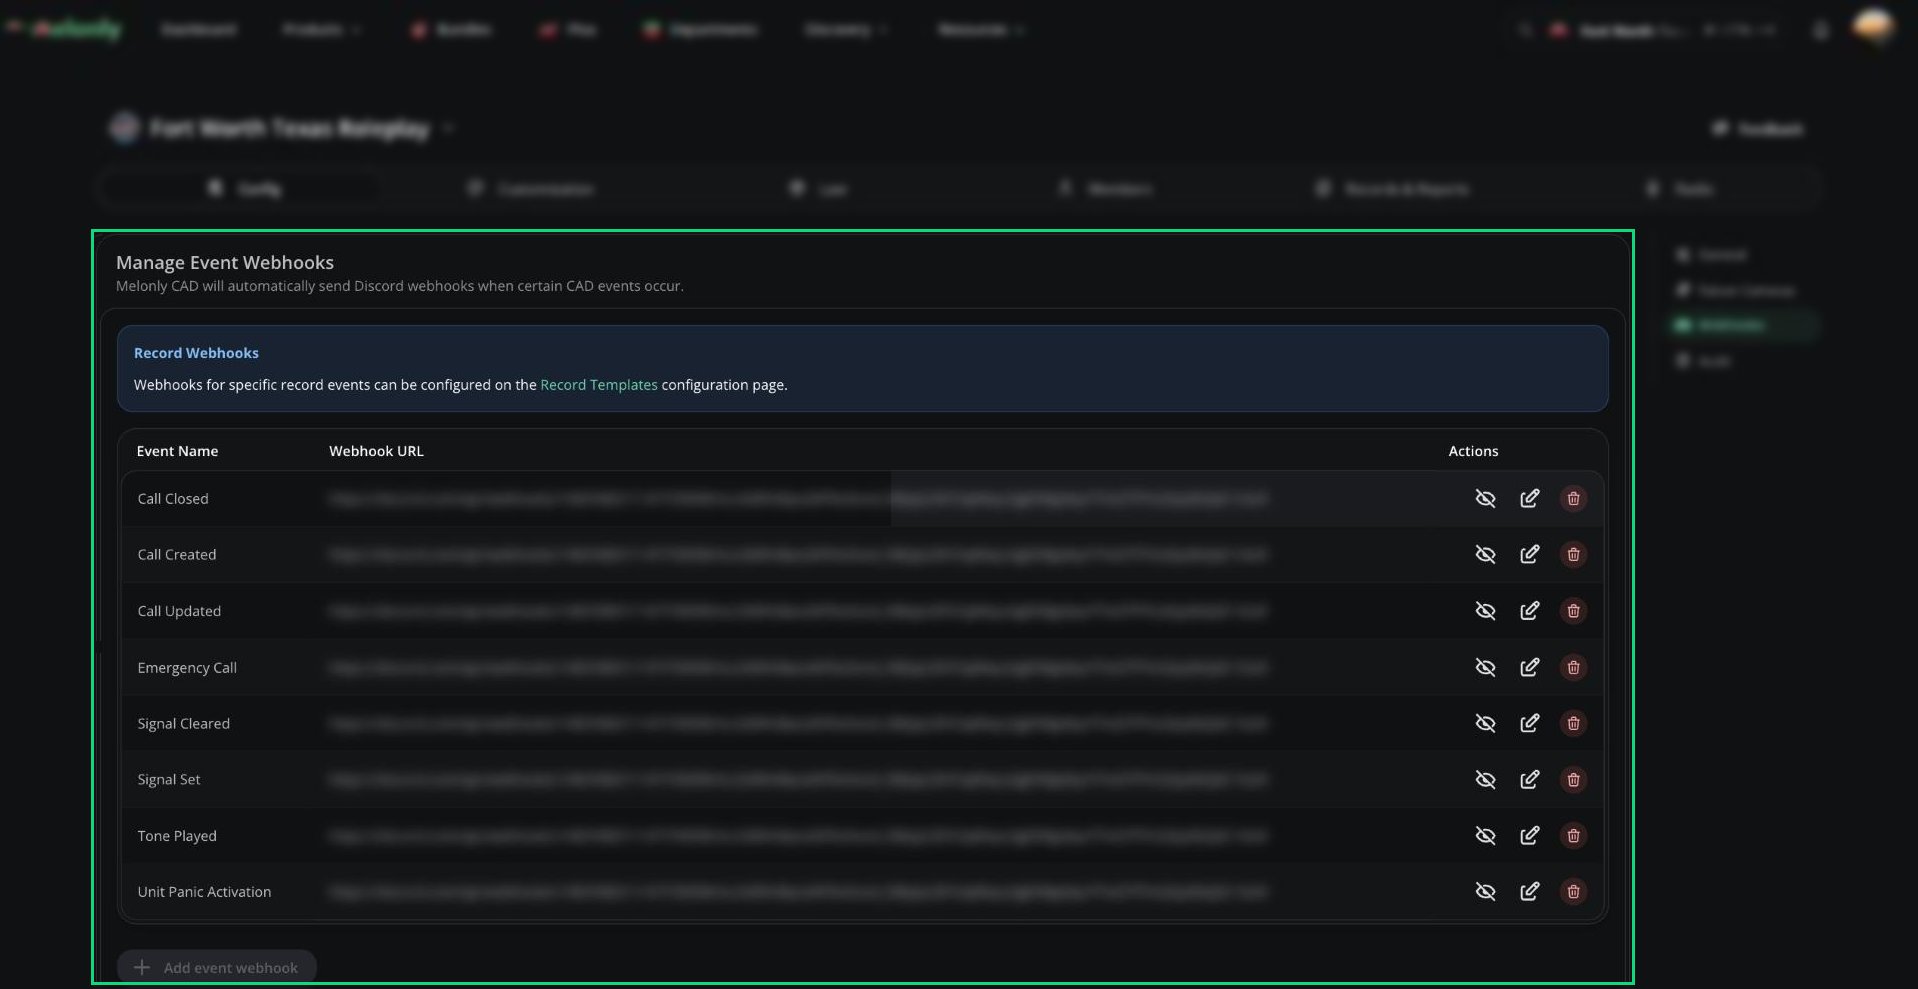Screen dimensions: 1918x989
Task: Show the hidden Call Updated webhook URL
Action: click(1485, 610)
